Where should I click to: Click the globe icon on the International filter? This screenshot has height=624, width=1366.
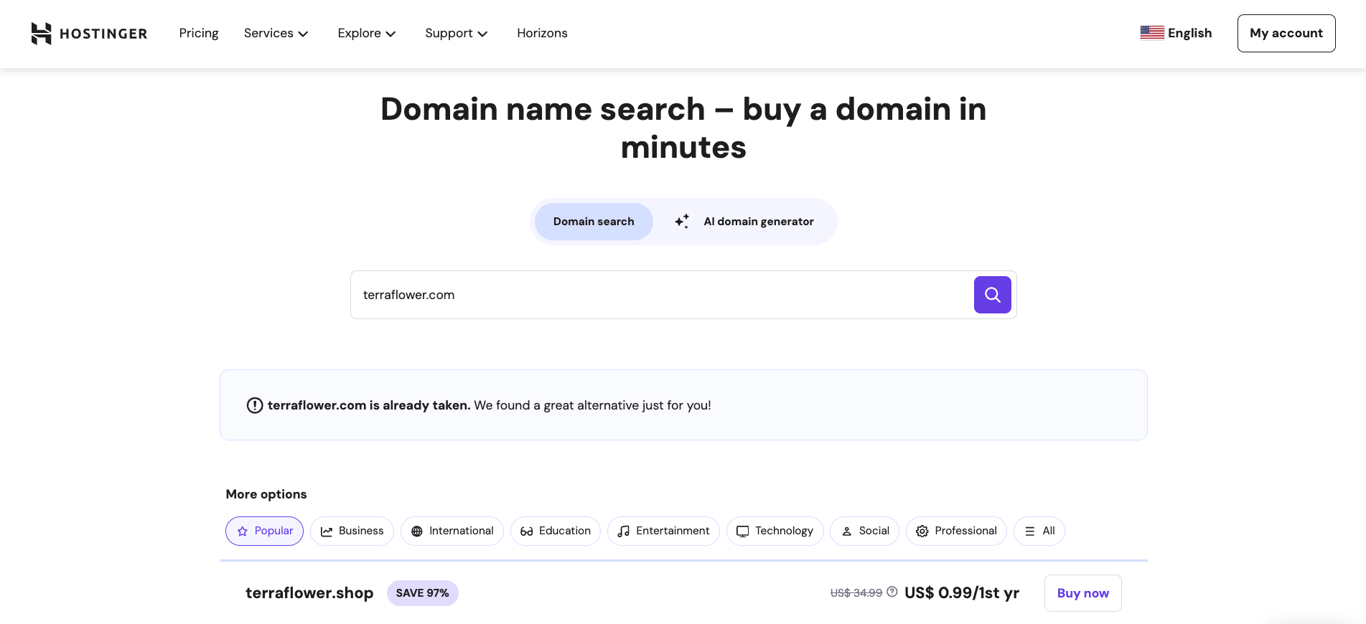415,531
